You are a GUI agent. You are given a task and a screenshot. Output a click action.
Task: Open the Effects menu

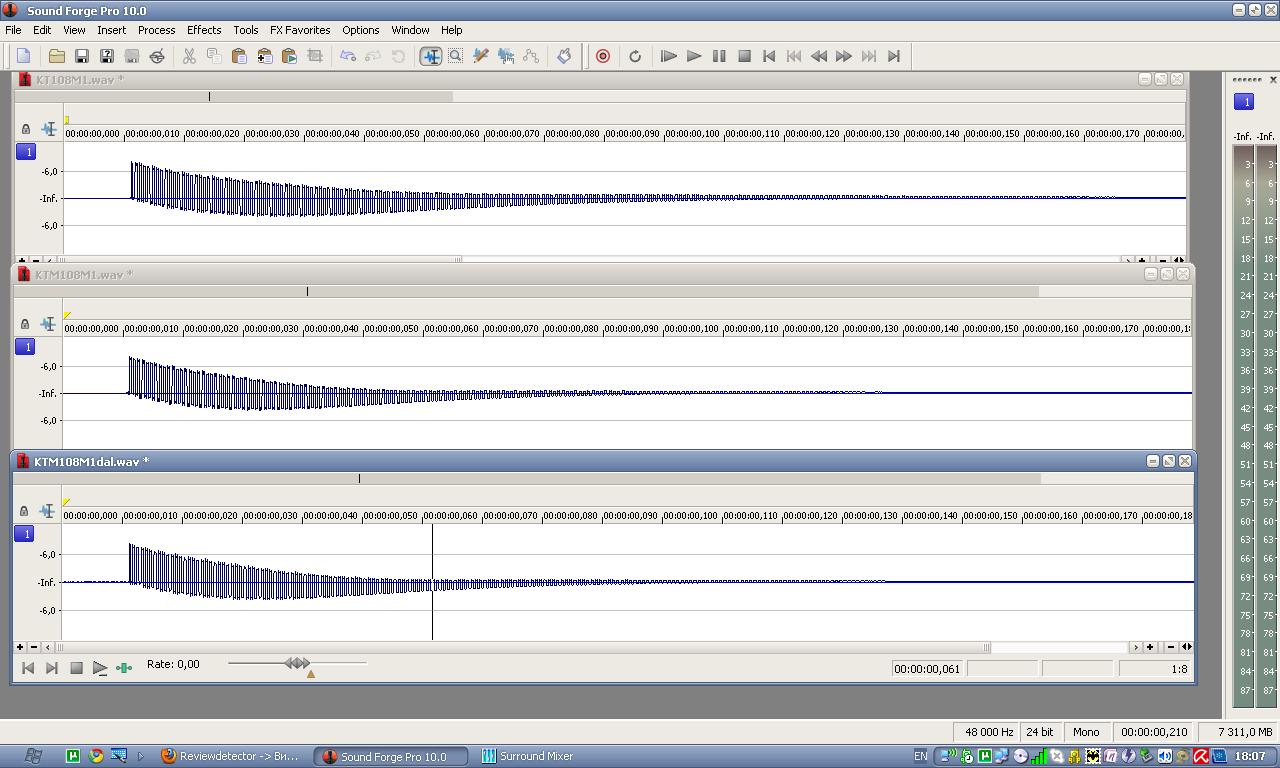(x=204, y=30)
